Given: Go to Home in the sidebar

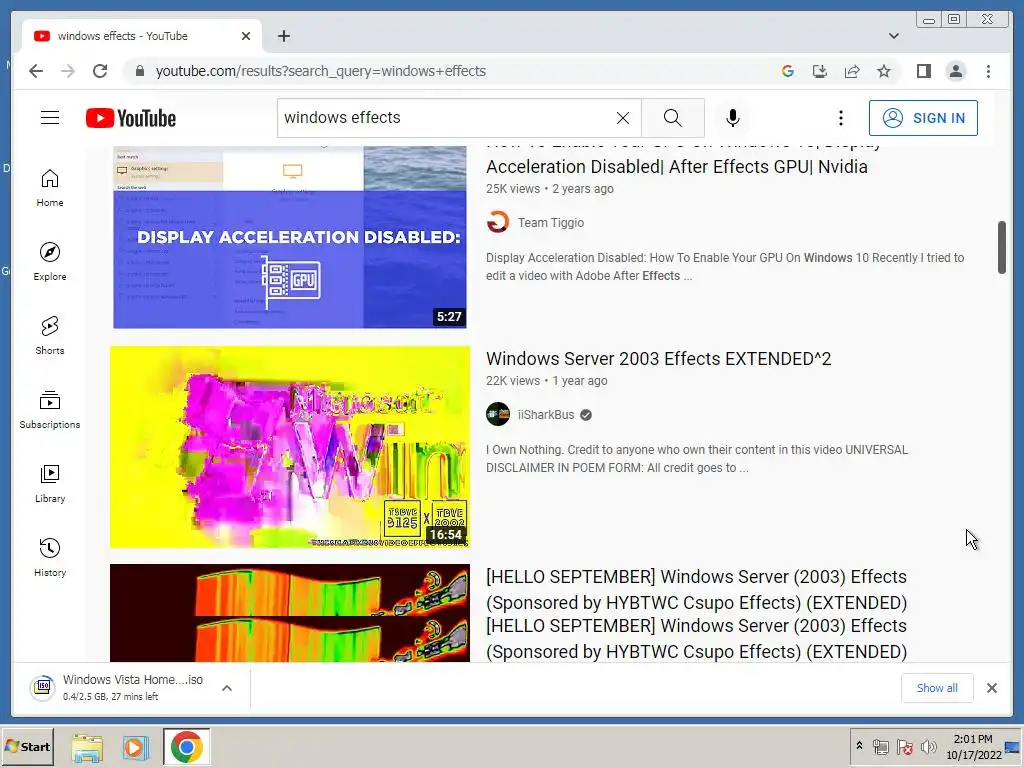Looking at the screenshot, I should (50, 188).
